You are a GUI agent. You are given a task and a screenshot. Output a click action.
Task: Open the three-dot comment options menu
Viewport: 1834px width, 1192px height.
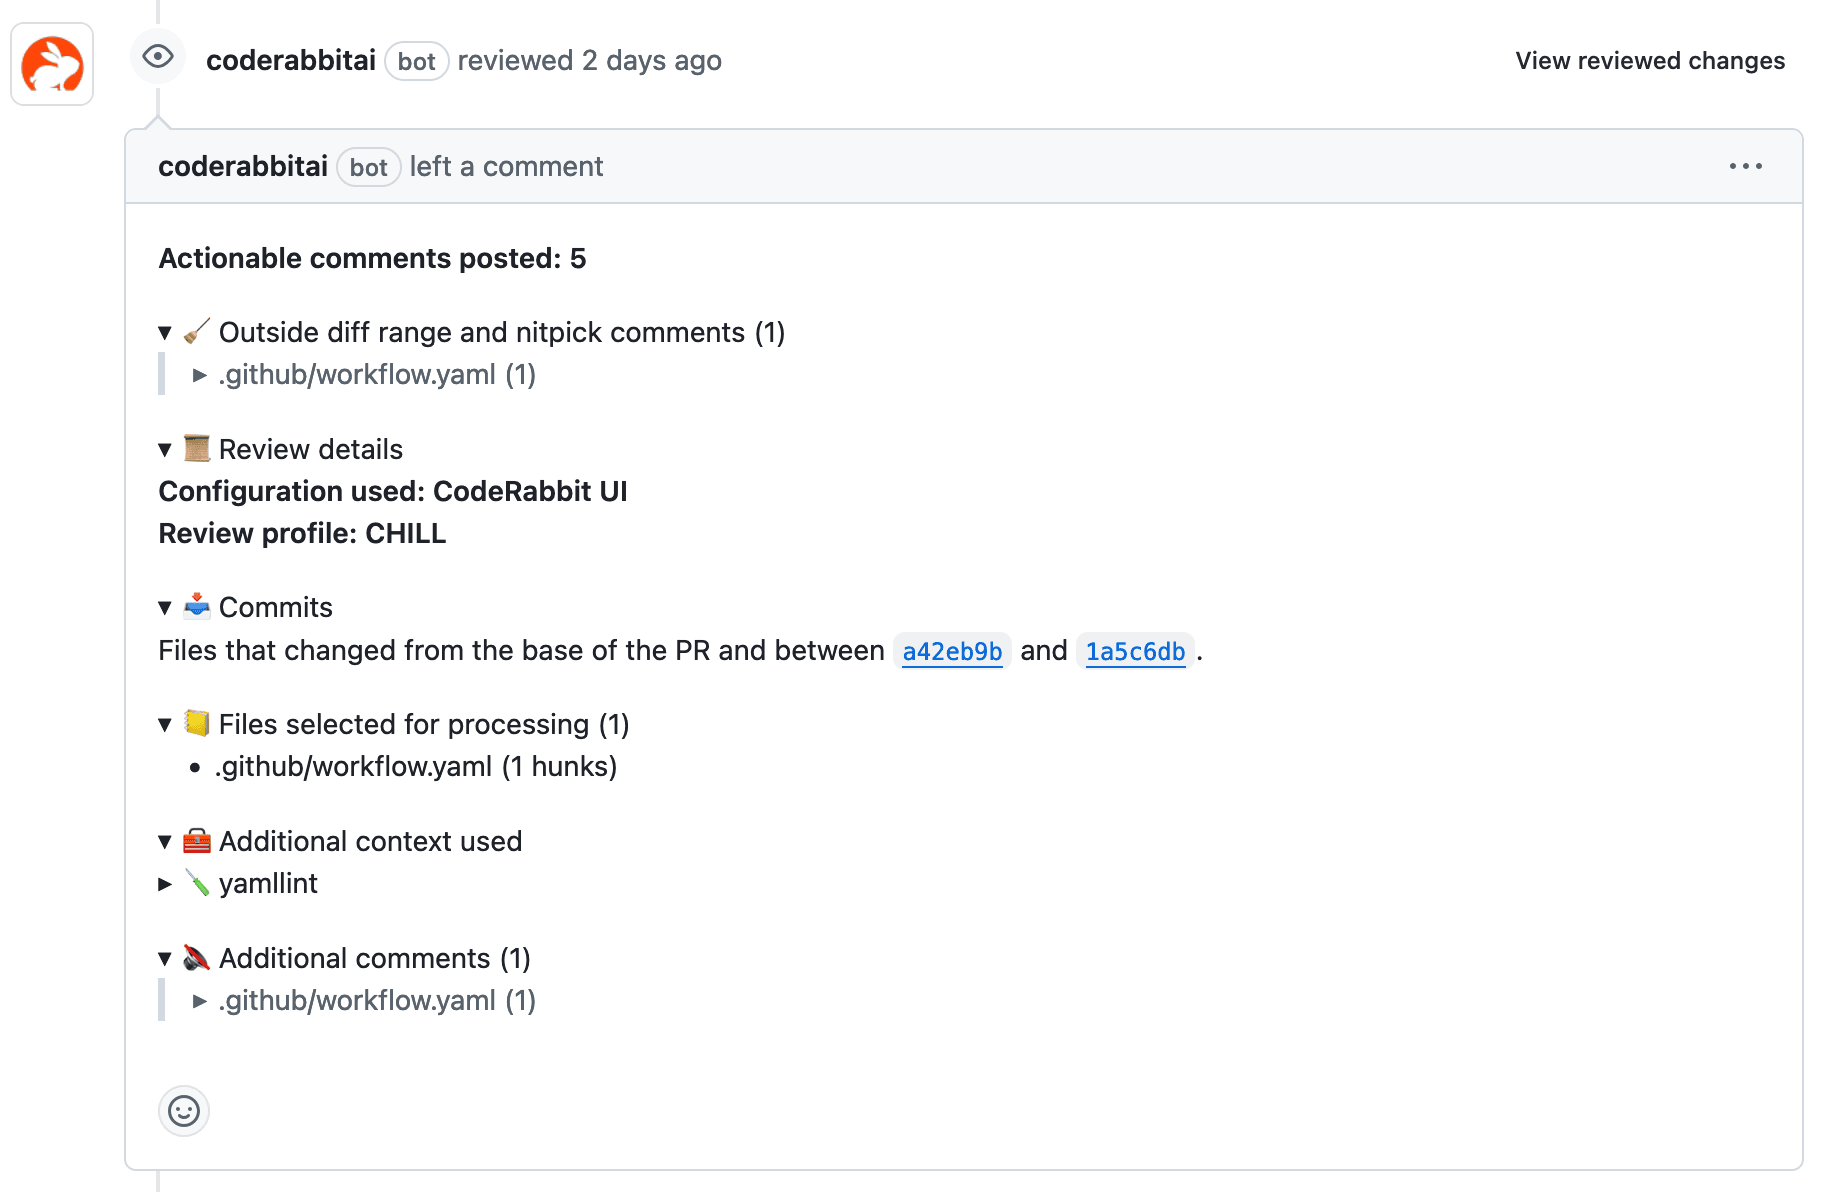tap(1745, 166)
